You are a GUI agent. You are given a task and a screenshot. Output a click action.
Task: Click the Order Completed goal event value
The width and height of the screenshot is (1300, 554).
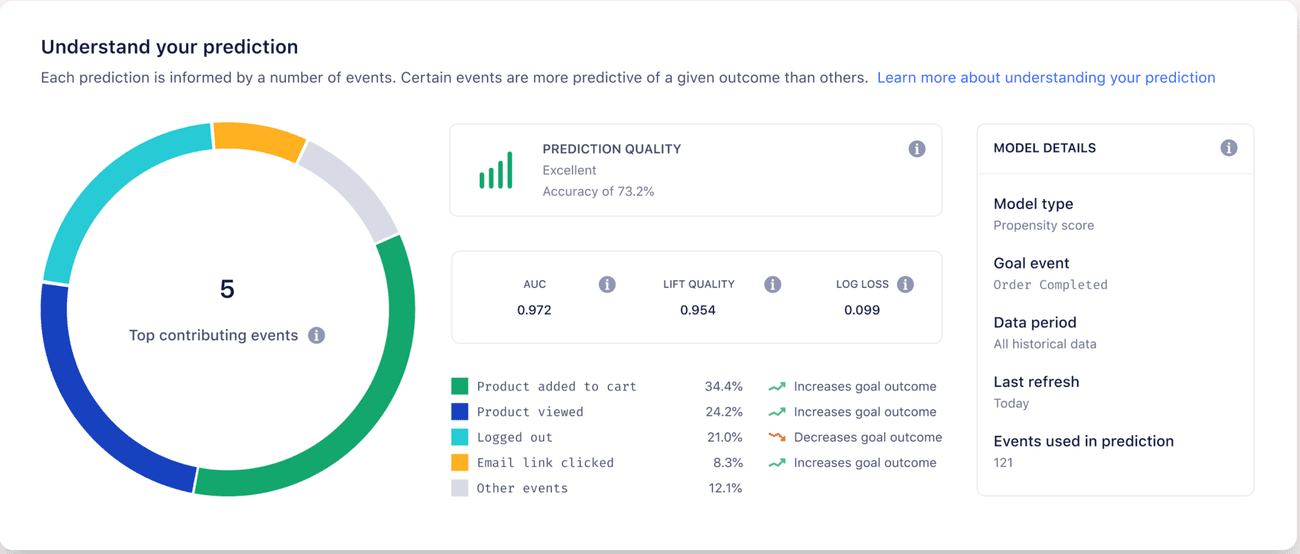[1050, 285]
